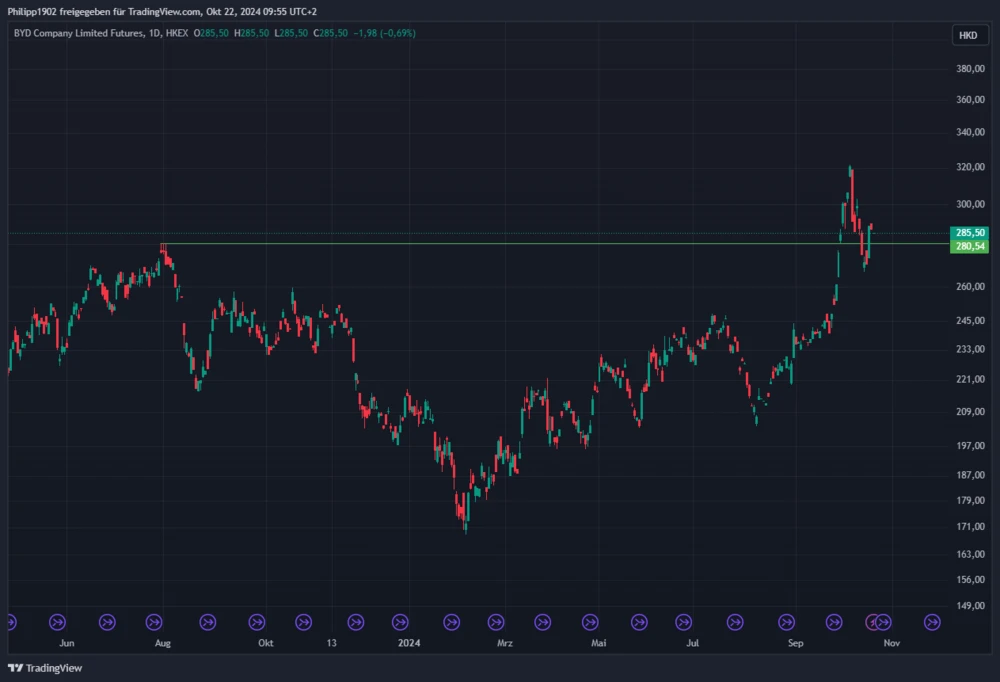Click the Philipp1902 username in header
Image resolution: width=1000 pixels, height=682 pixels.
33,10
